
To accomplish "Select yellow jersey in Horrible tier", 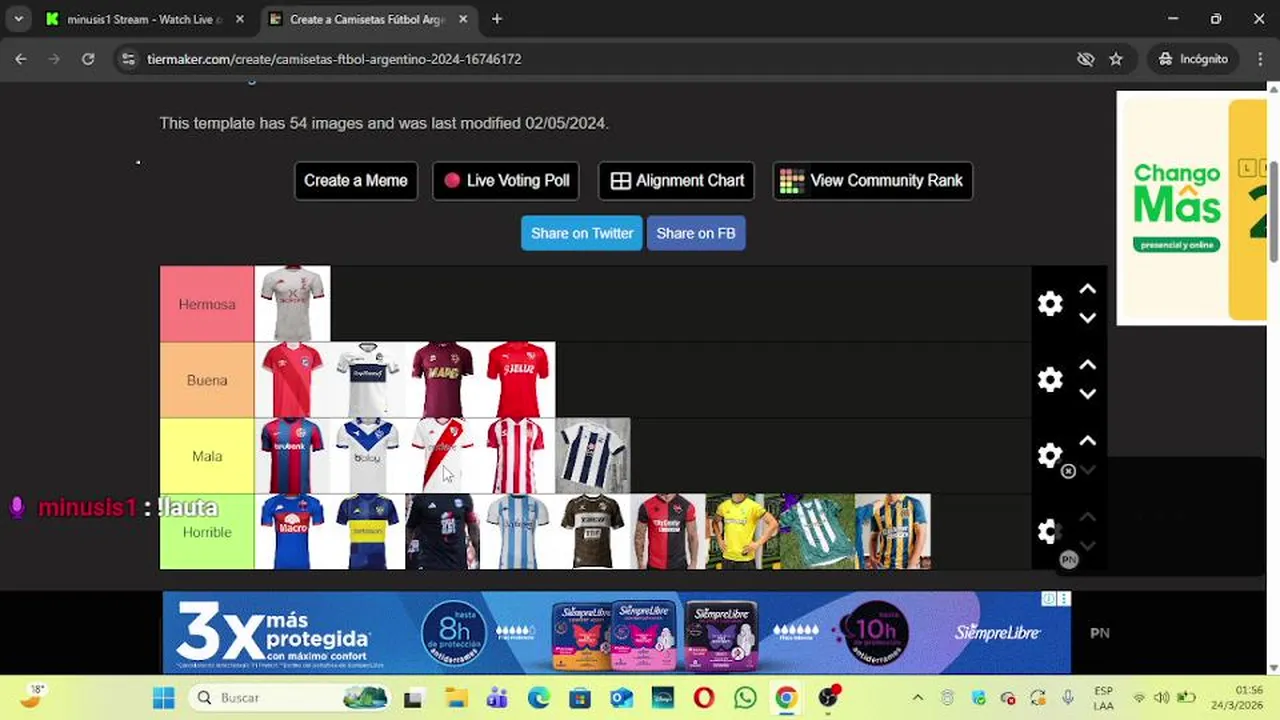I will pyautogui.click(x=742, y=532).
